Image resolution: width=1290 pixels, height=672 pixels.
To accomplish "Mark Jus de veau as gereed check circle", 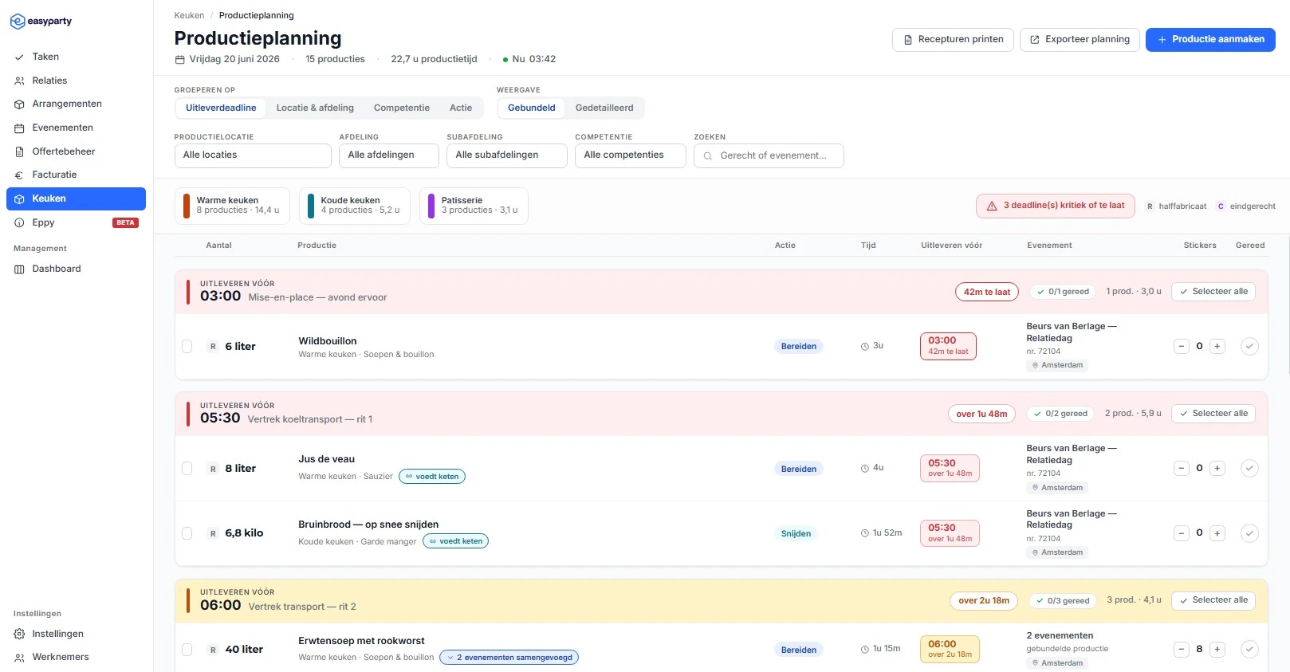I will (x=1249, y=468).
